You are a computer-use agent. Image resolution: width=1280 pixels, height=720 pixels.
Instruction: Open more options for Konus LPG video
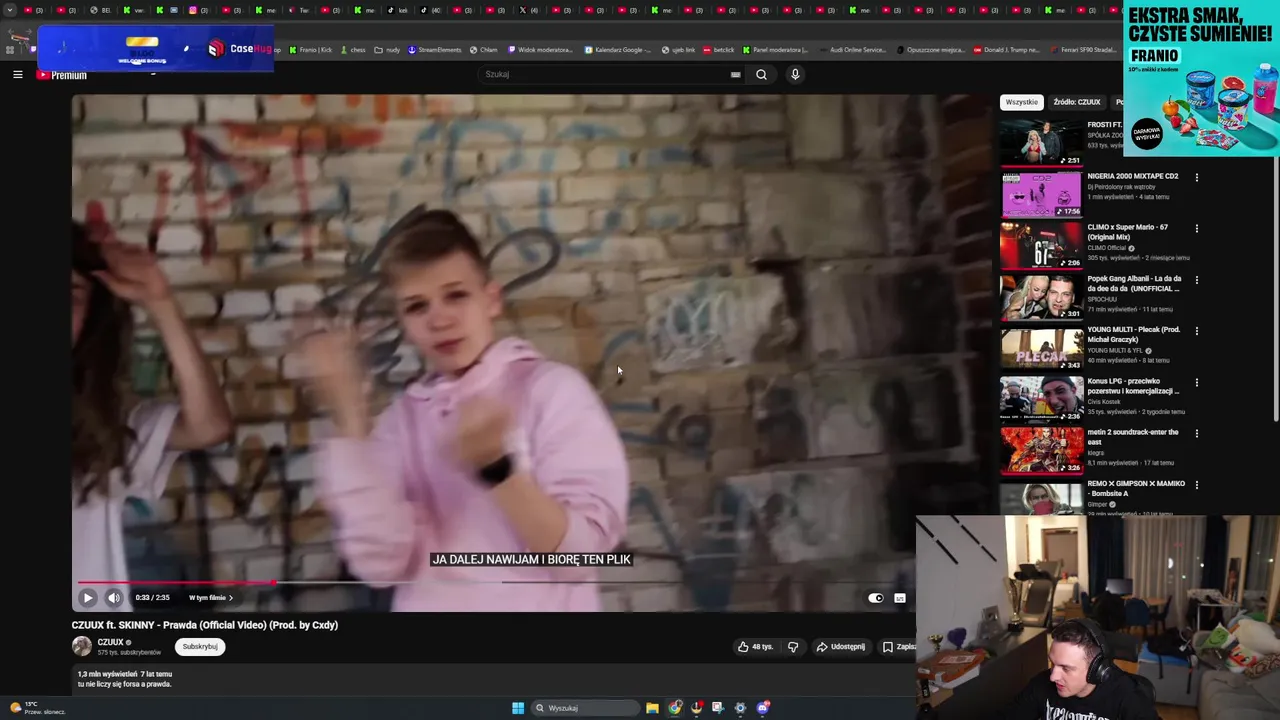1196,382
